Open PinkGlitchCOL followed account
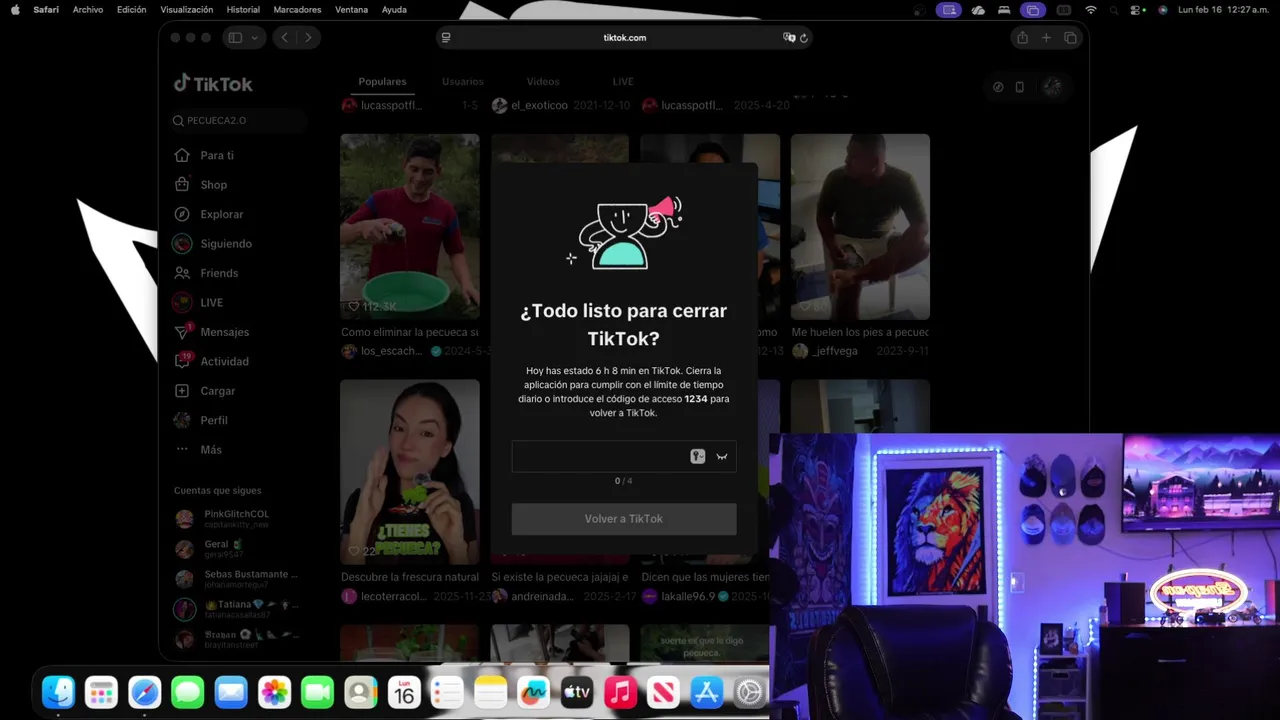 click(x=236, y=518)
